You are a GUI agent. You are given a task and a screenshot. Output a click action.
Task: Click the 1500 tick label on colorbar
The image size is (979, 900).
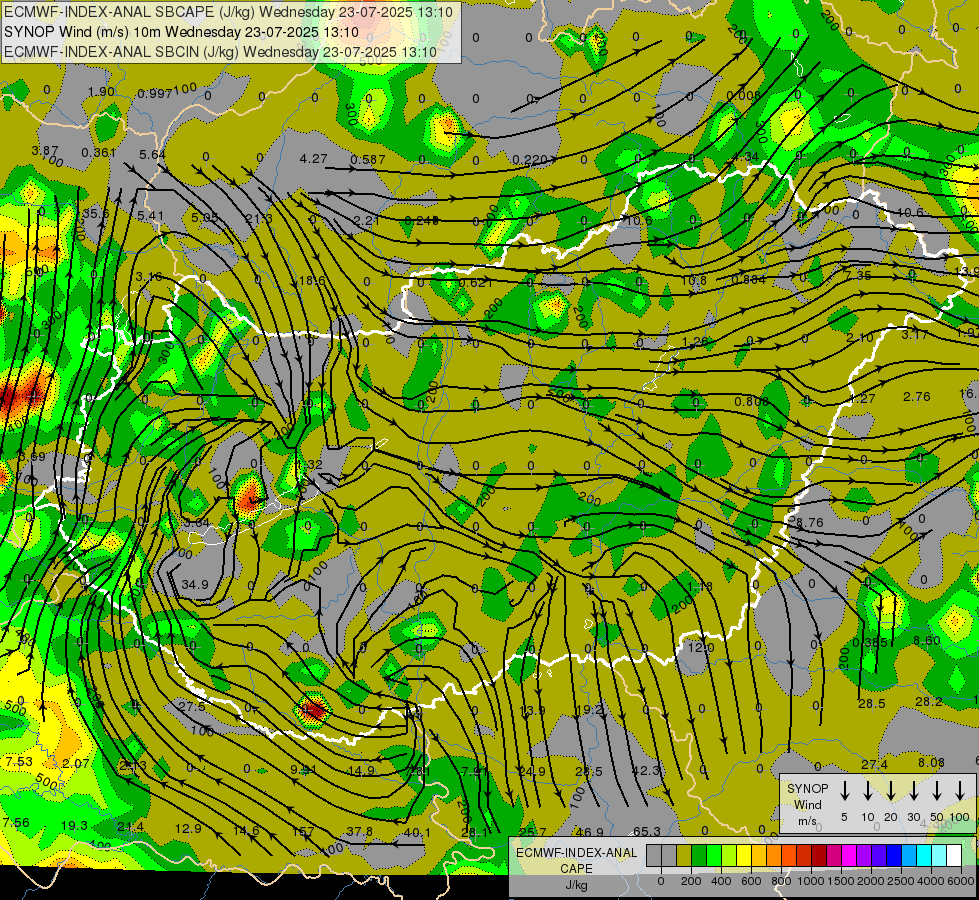pos(841,881)
